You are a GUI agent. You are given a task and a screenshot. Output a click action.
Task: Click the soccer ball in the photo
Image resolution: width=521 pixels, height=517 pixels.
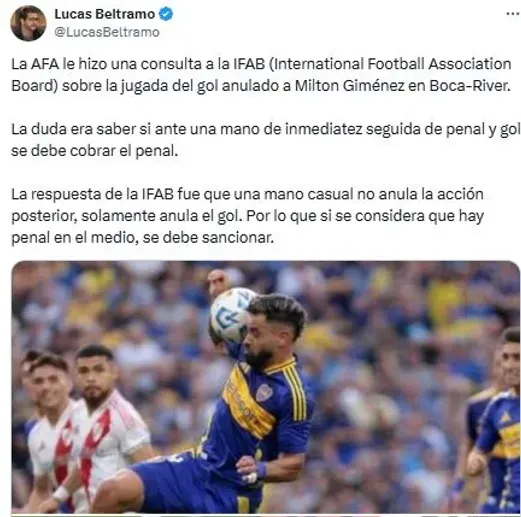pyautogui.click(x=231, y=315)
